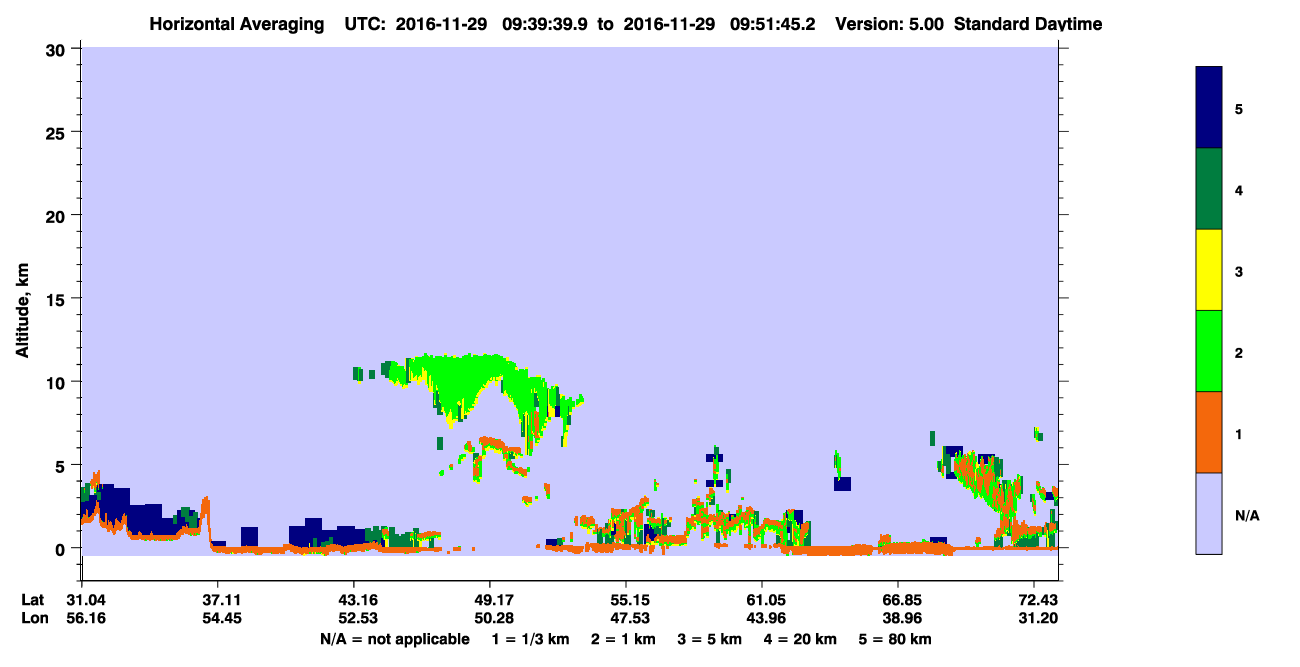The height and width of the screenshot is (667, 1300).
Task: Click the 'Lat' row label
Action: (x=33, y=599)
